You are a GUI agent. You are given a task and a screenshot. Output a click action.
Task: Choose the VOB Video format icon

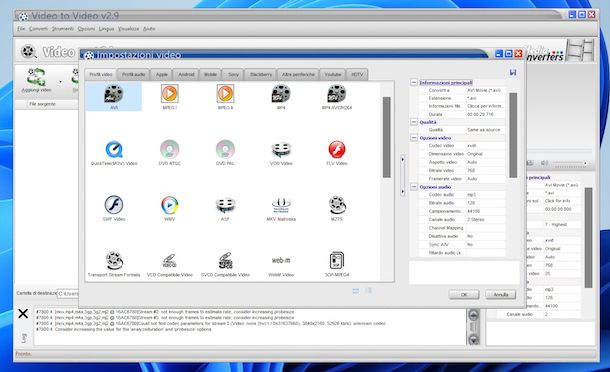tap(281, 149)
